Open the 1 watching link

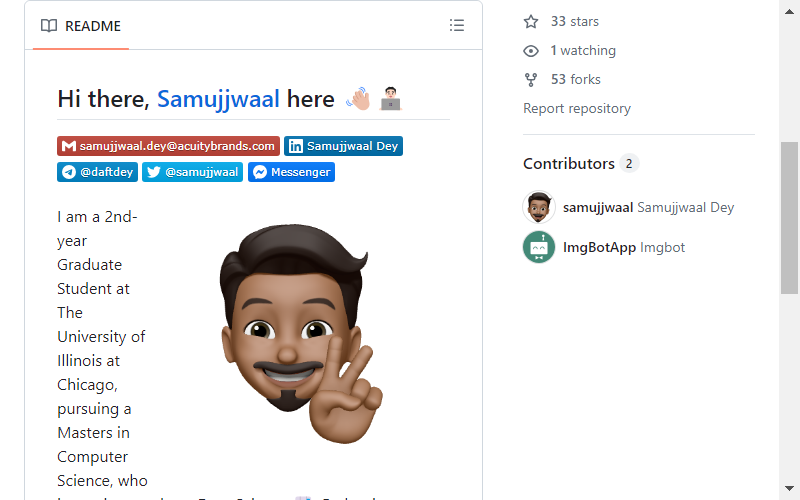coord(583,51)
